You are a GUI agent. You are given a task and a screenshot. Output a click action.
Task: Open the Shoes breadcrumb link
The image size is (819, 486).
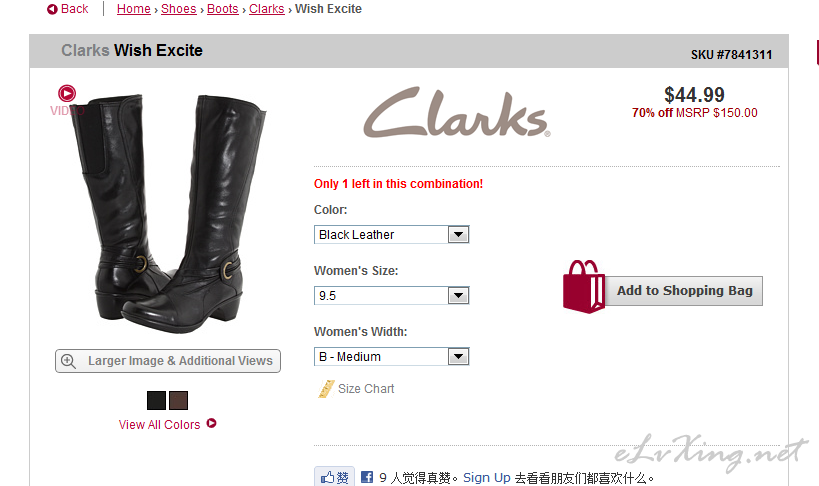[179, 9]
